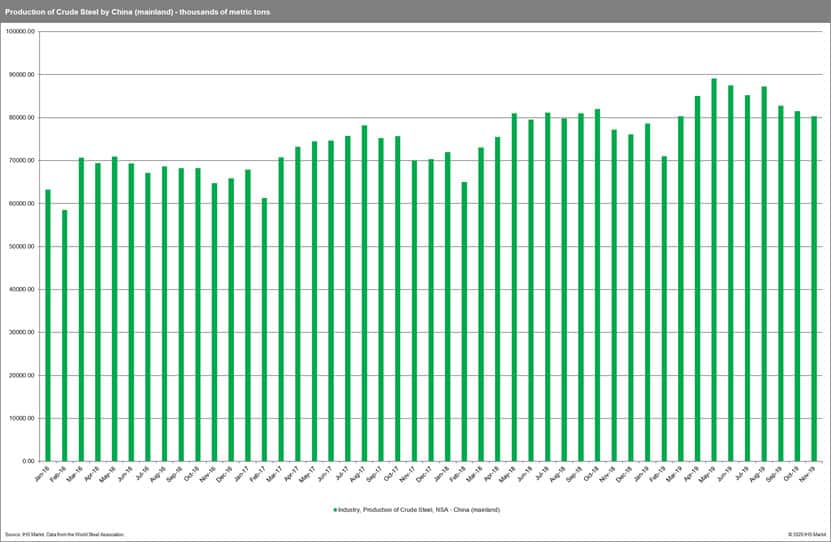Click the 90000.00 y-axis label
Image resolution: width=831 pixels, height=542 pixels.
tap(22, 75)
